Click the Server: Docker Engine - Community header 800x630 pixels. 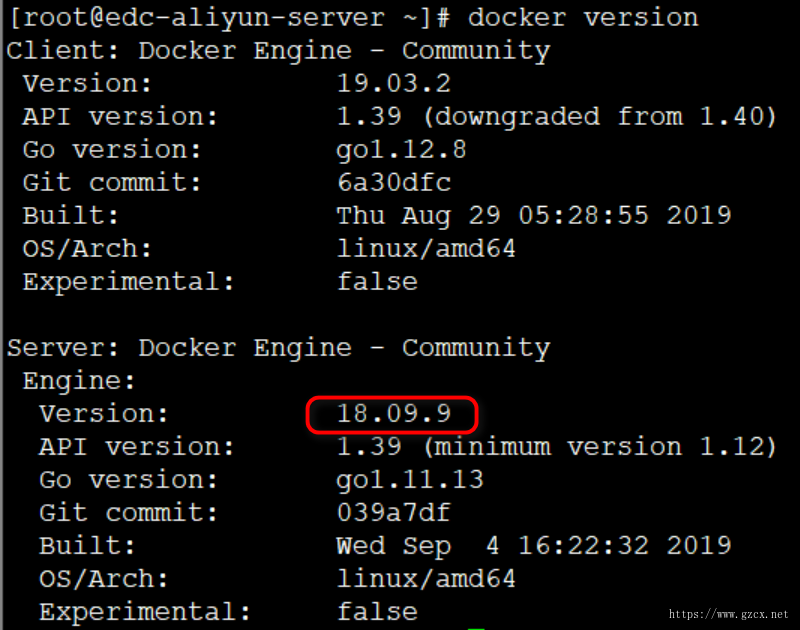[x=278, y=348]
